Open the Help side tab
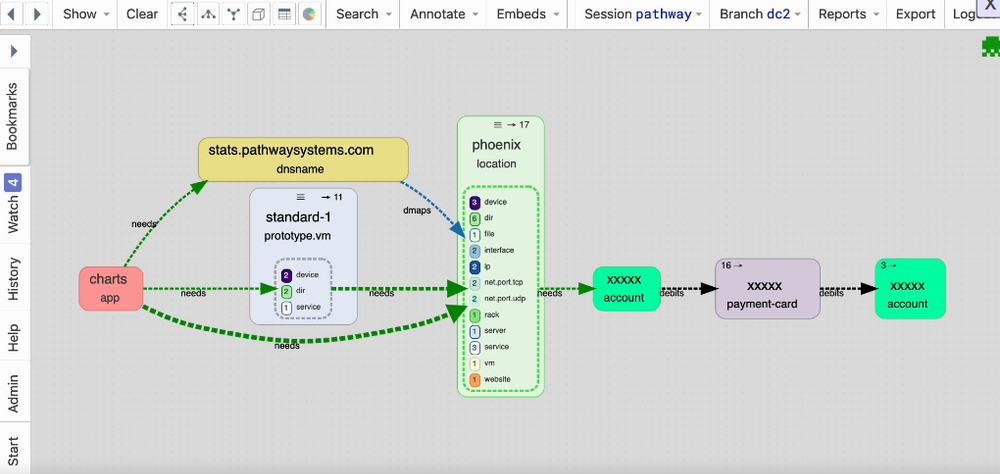The height and width of the screenshot is (474, 1000). click(13, 336)
